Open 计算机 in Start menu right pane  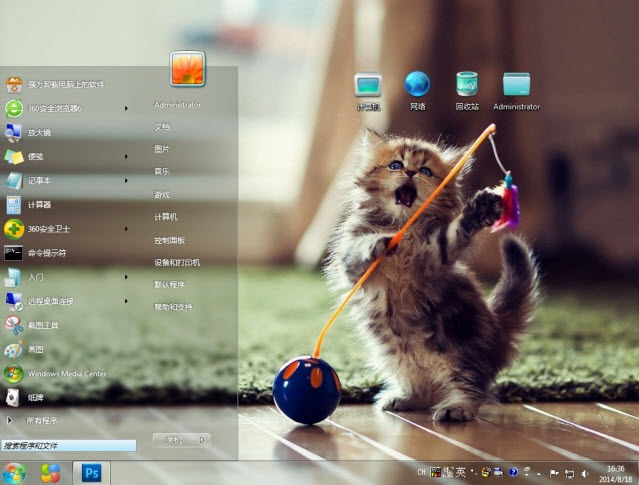point(165,217)
